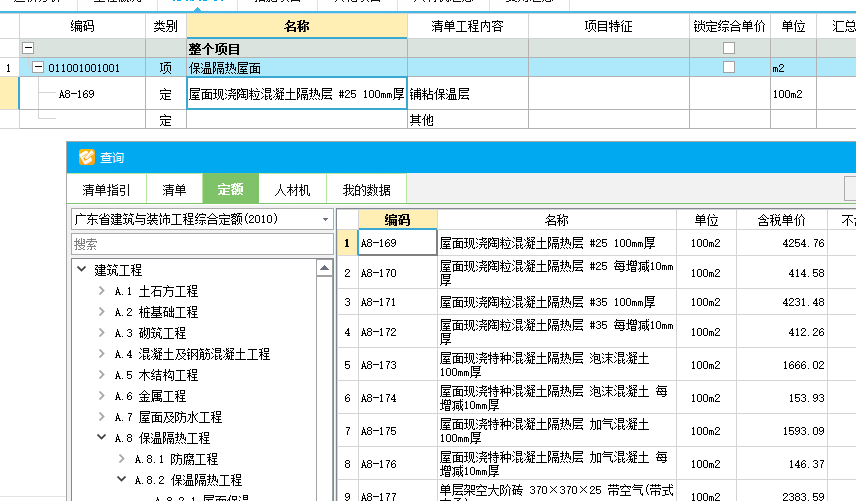Viewport: 856px width, 501px height.
Task: Switch to 清单指引 tab
Action: click(106, 189)
